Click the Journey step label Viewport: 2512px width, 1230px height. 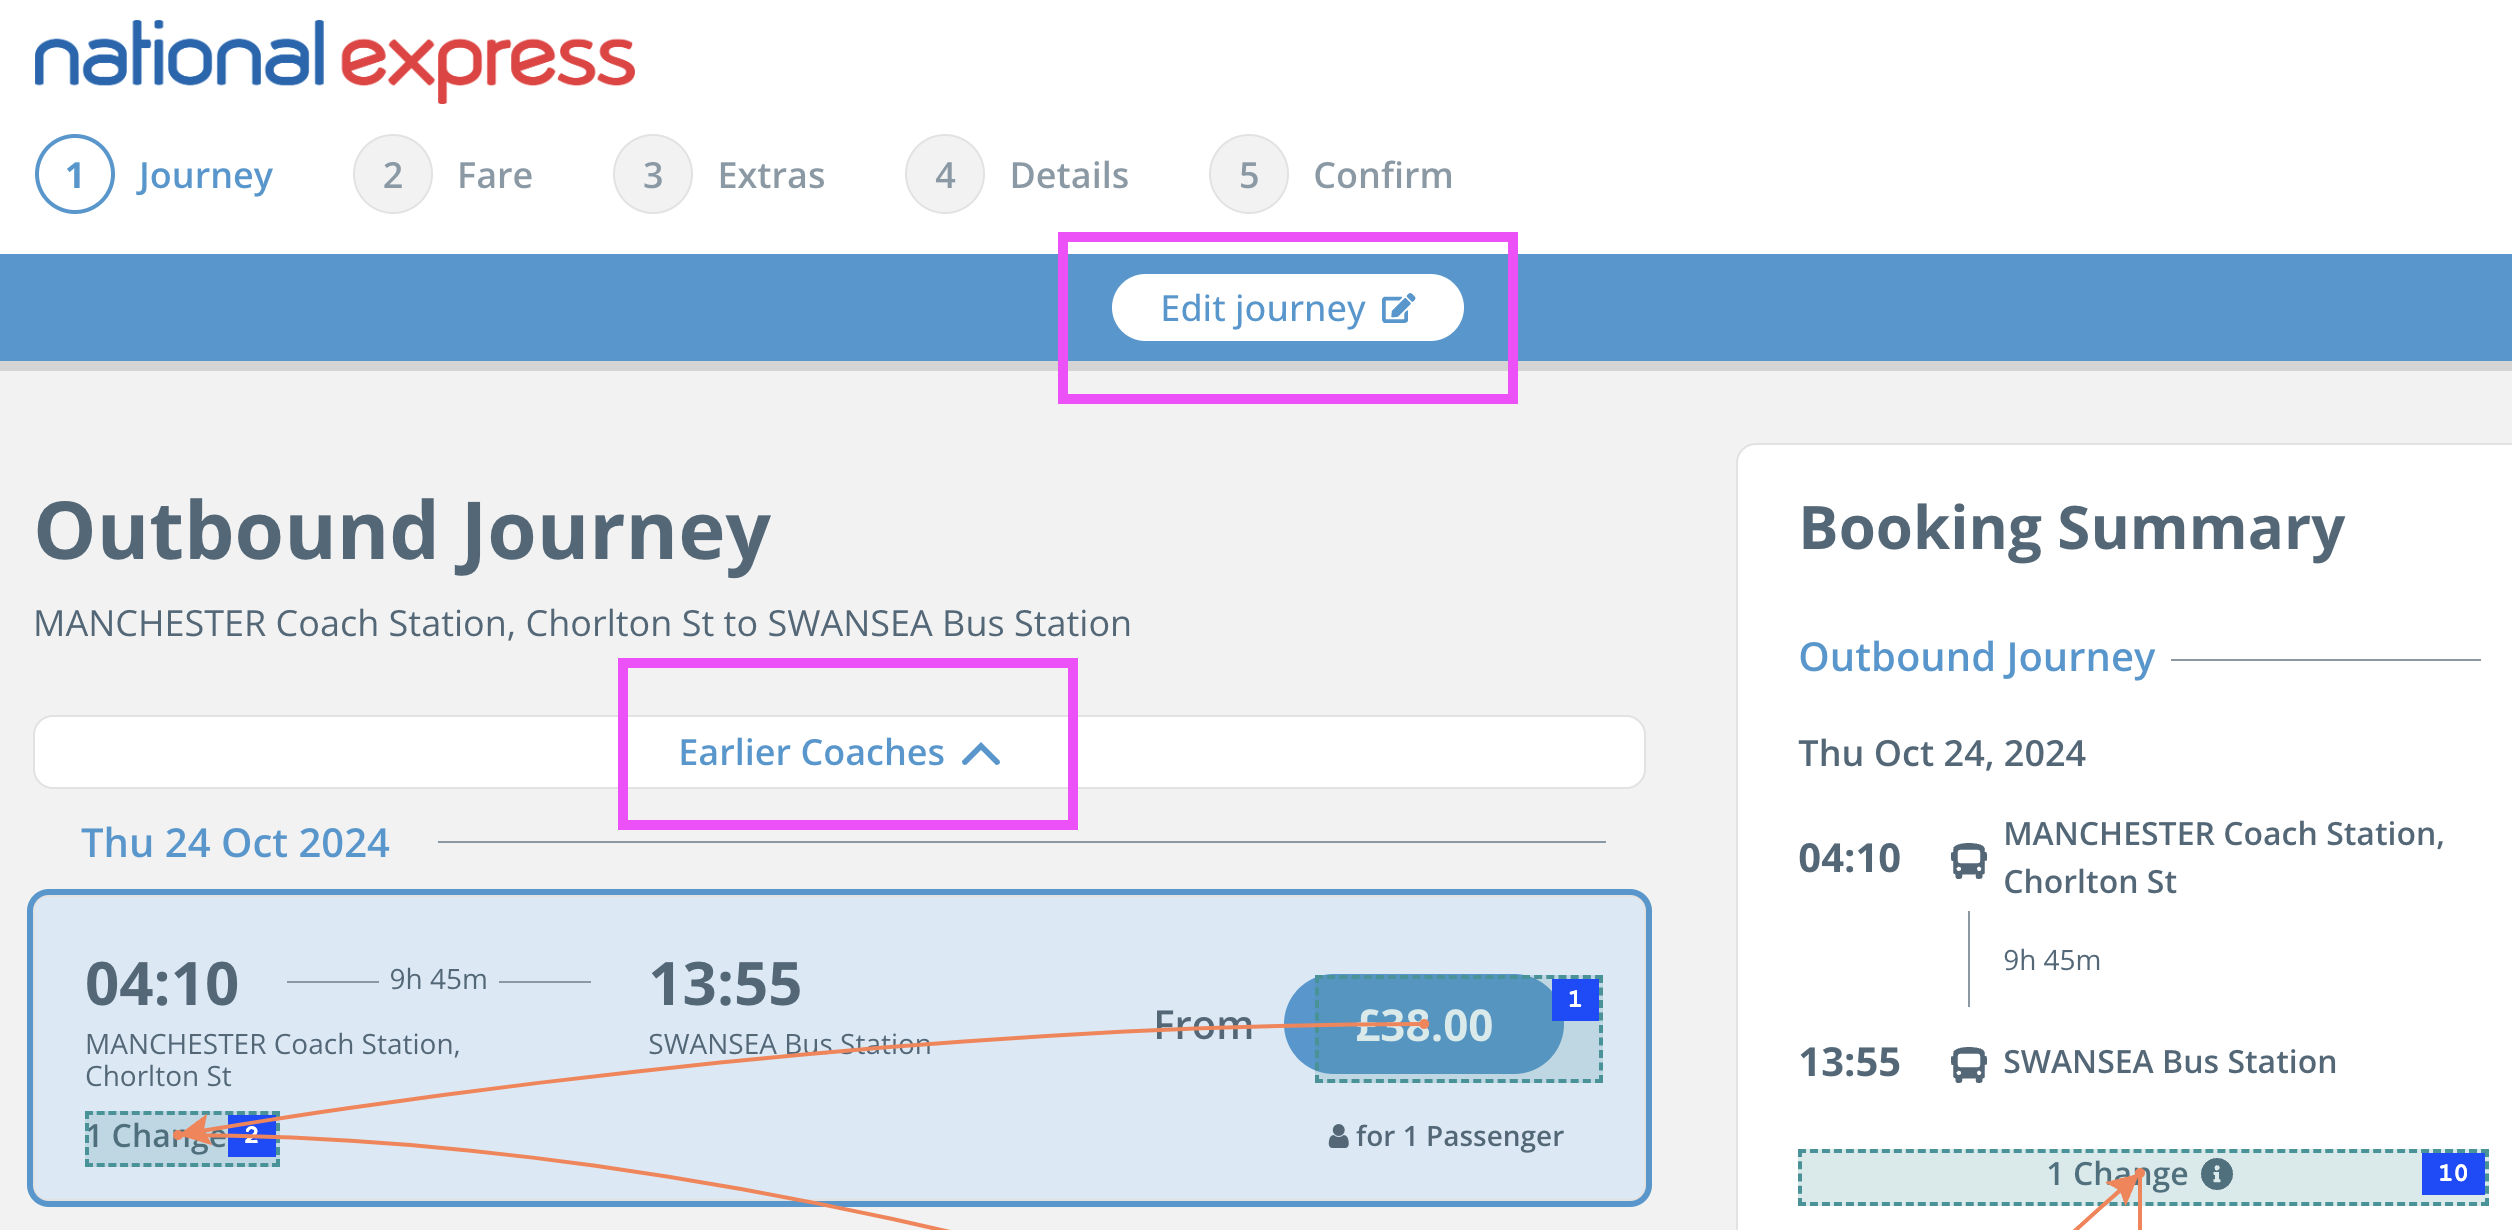pos(205,175)
